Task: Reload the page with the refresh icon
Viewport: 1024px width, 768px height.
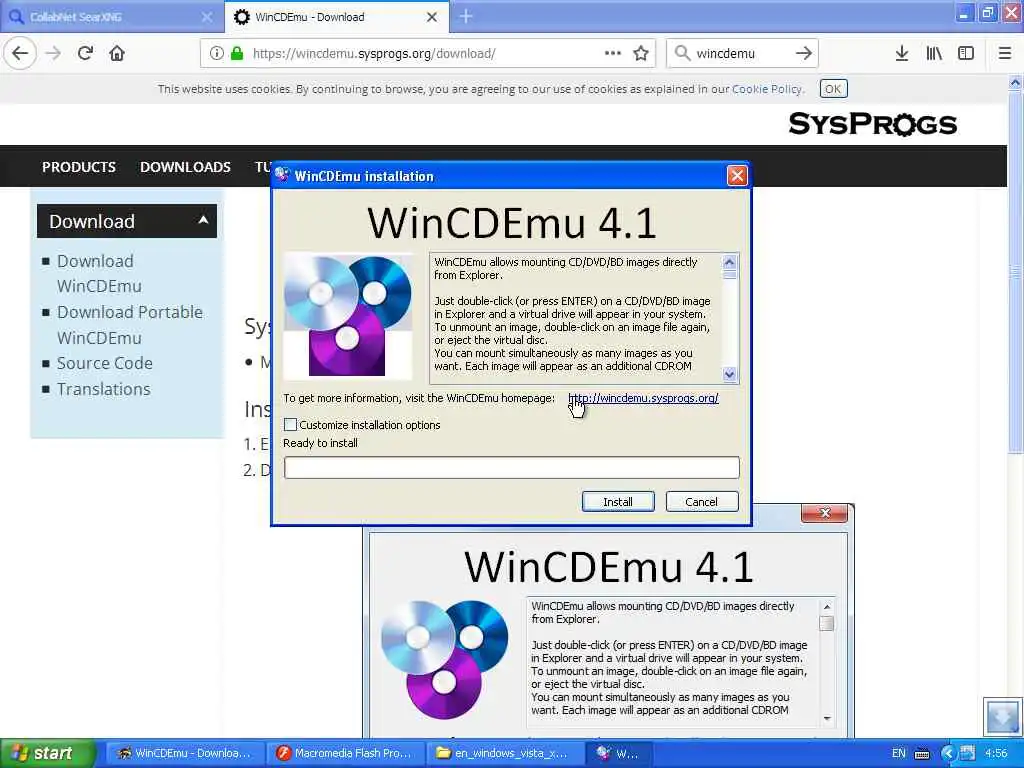Action: [x=85, y=53]
